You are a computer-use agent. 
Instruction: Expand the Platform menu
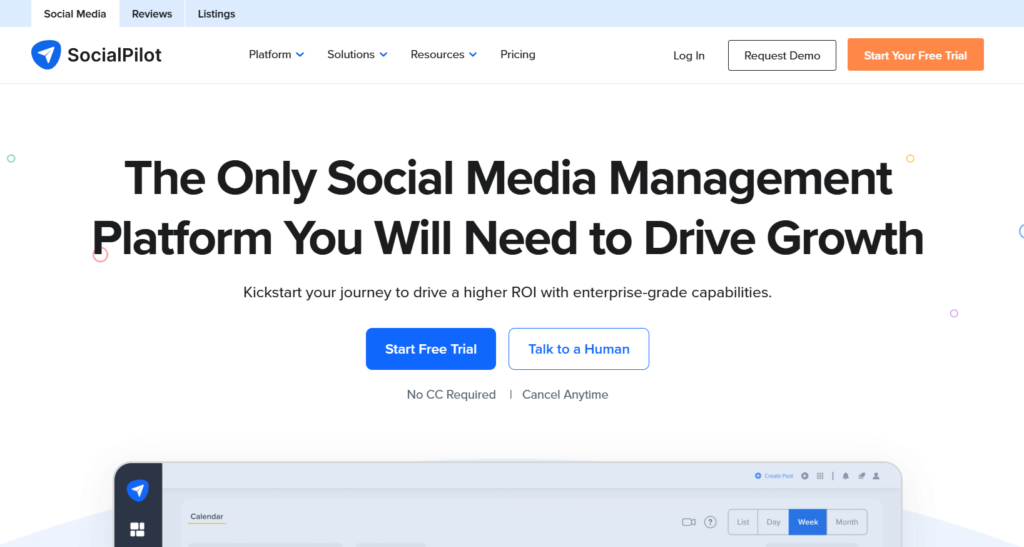pos(276,54)
